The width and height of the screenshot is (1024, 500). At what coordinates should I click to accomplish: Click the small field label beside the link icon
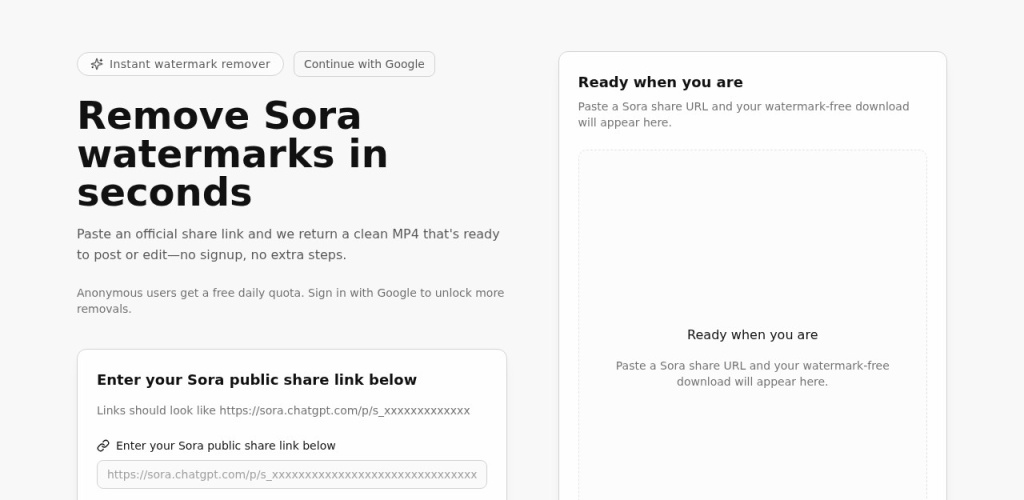click(x=226, y=446)
